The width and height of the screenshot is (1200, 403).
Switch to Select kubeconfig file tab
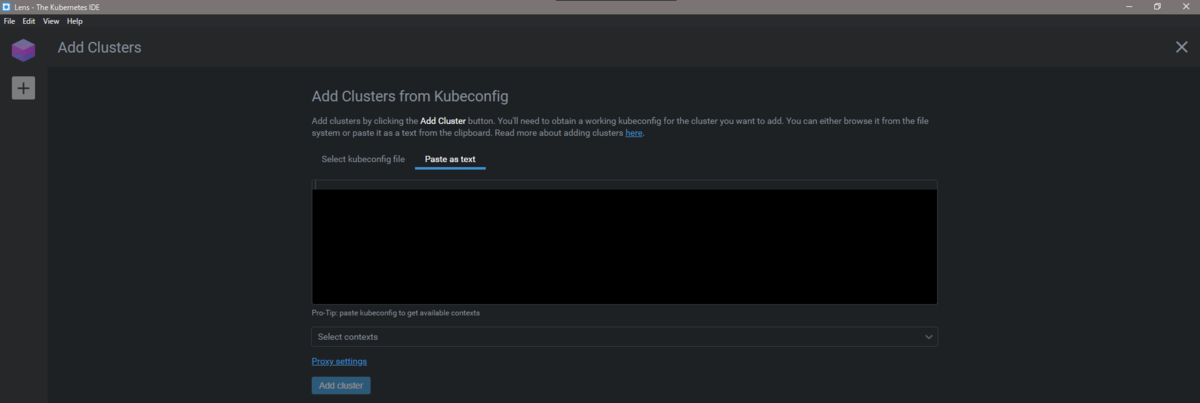tap(363, 159)
